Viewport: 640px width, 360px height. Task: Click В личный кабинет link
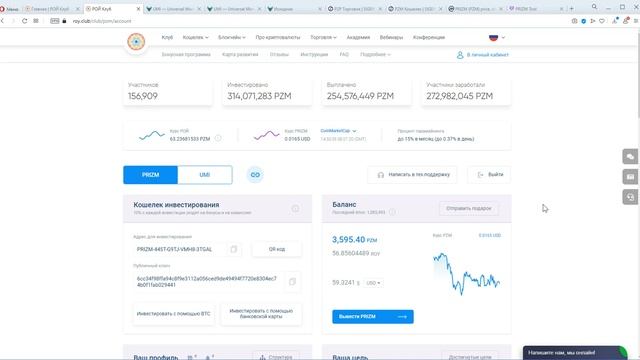pos(487,55)
